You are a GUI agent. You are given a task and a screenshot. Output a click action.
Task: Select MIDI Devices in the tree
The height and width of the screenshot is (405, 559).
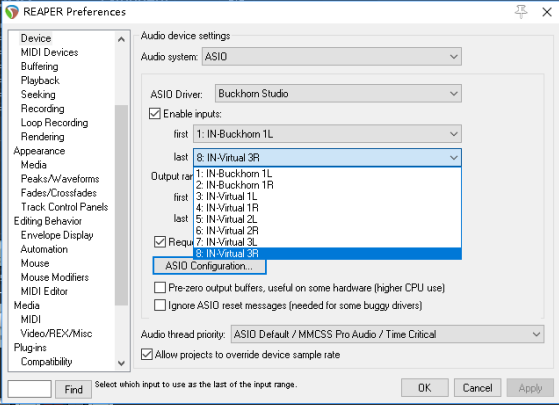coord(50,52)
